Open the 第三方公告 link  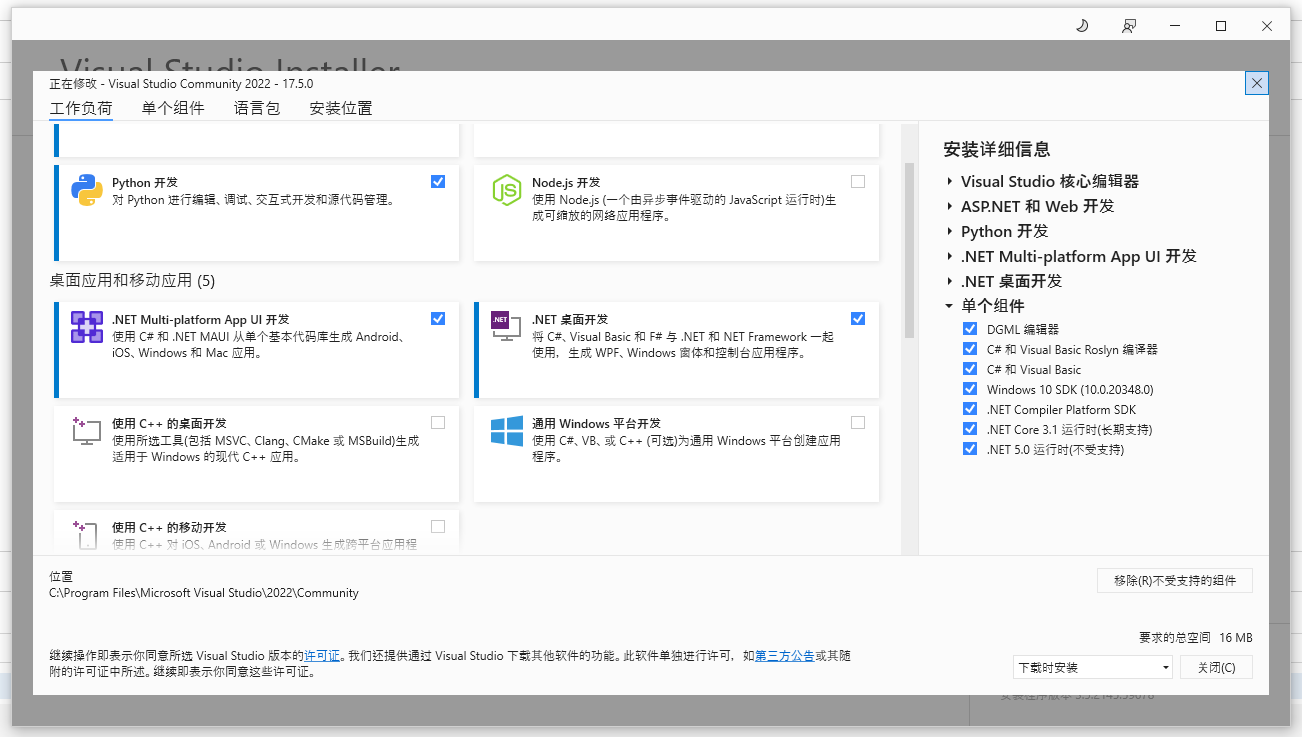[x=784, y=656]
